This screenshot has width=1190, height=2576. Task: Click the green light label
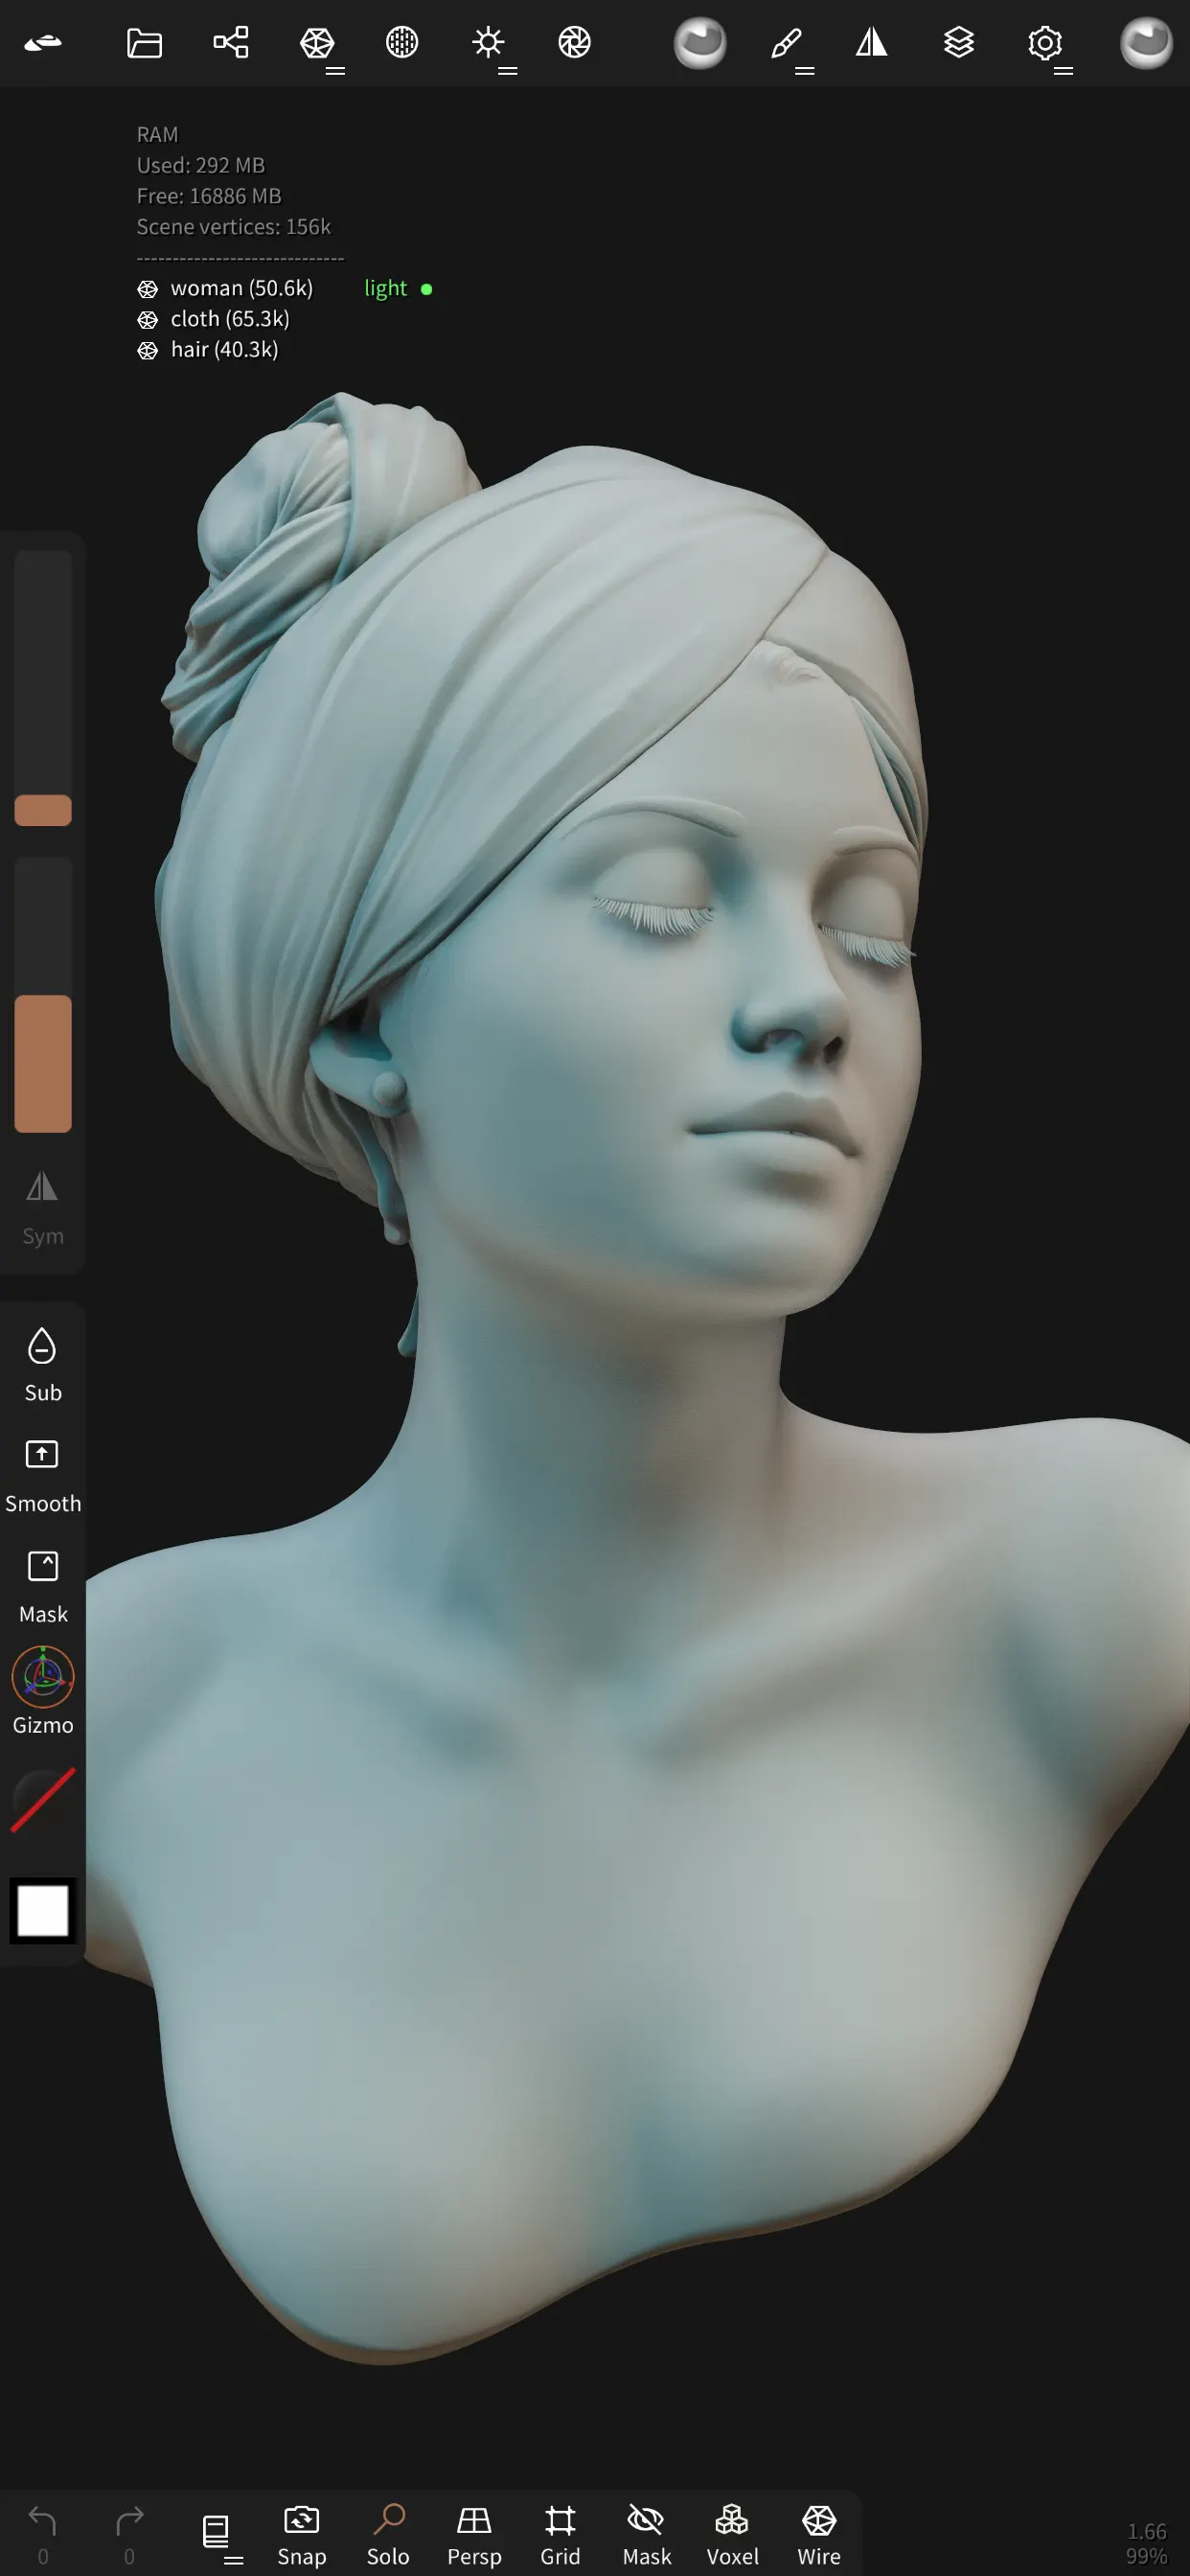click(x=386, y=288)
